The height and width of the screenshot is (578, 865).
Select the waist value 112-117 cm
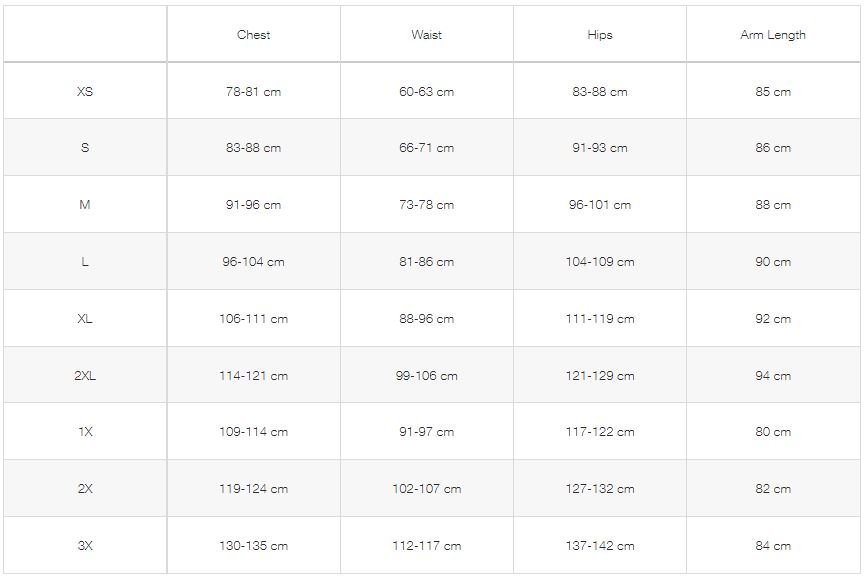click(x=426, y=545)
